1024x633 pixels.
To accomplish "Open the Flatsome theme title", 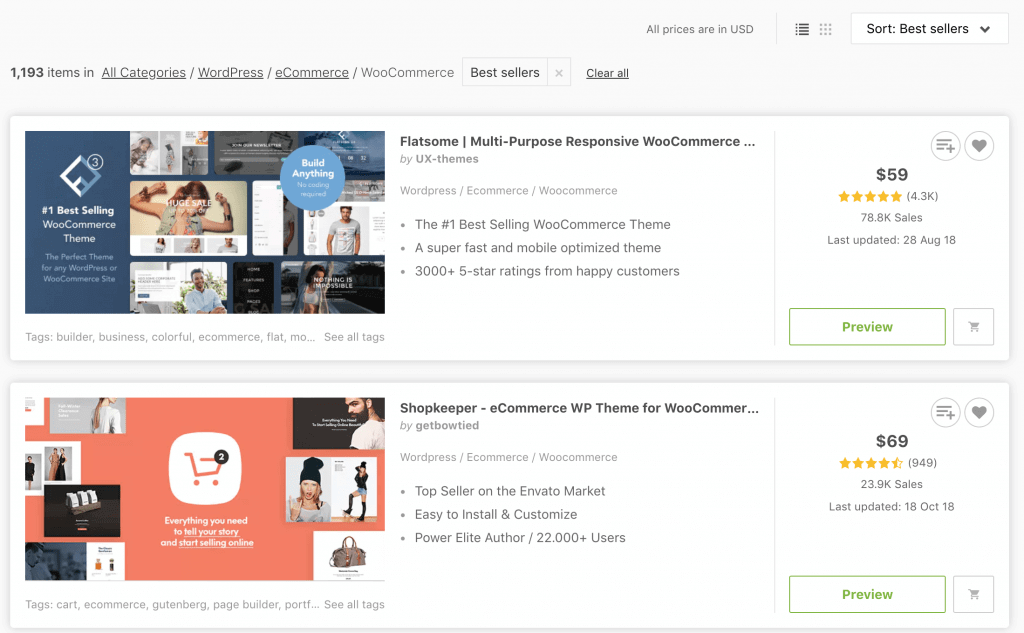I will pos(577,142).
